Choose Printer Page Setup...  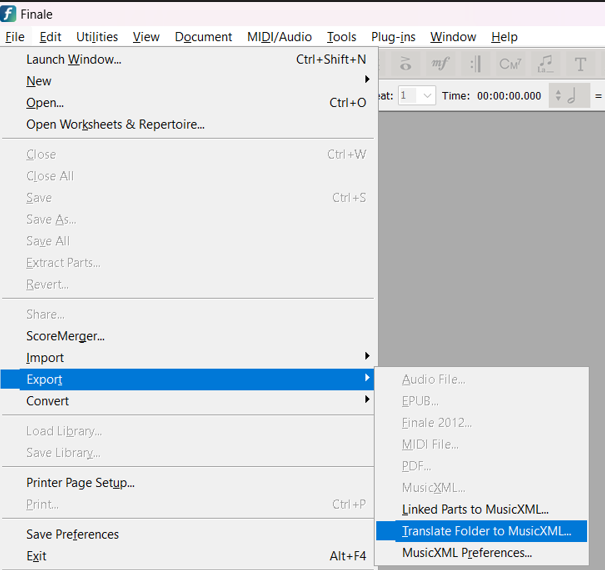click(x=189, y=483)
